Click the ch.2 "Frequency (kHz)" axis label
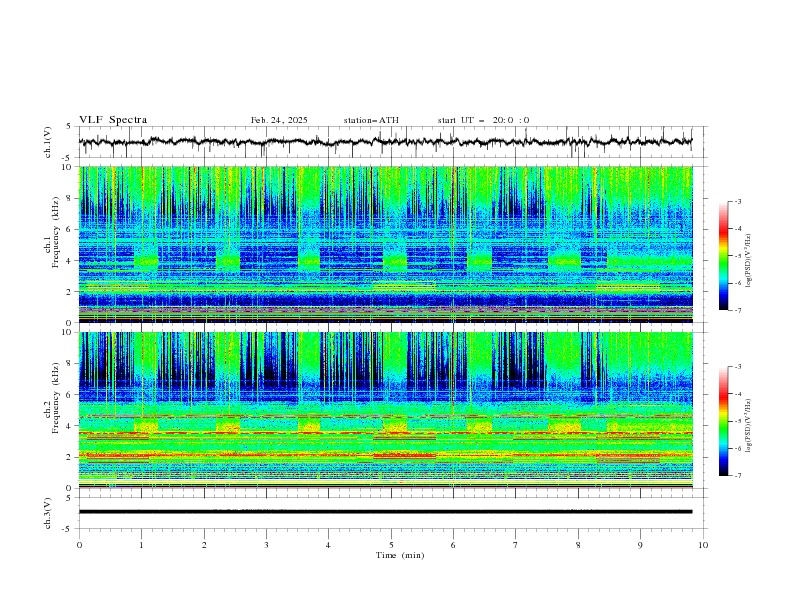The height and width of the screenshot is (612, 792). coord(56,398)
